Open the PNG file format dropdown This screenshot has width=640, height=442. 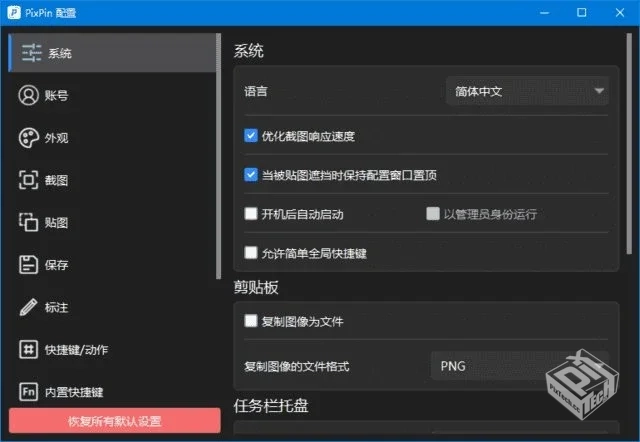[520, 366]
